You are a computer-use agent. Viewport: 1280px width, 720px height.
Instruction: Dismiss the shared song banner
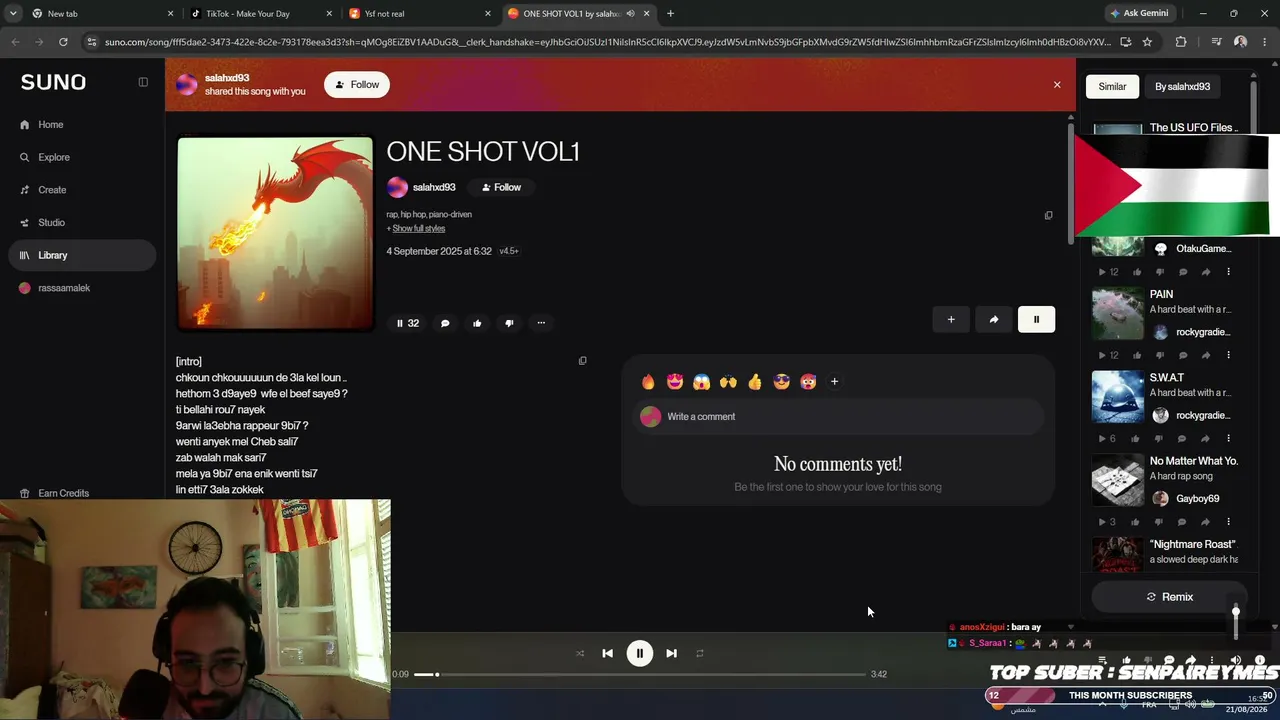(x=1057, y=85)
